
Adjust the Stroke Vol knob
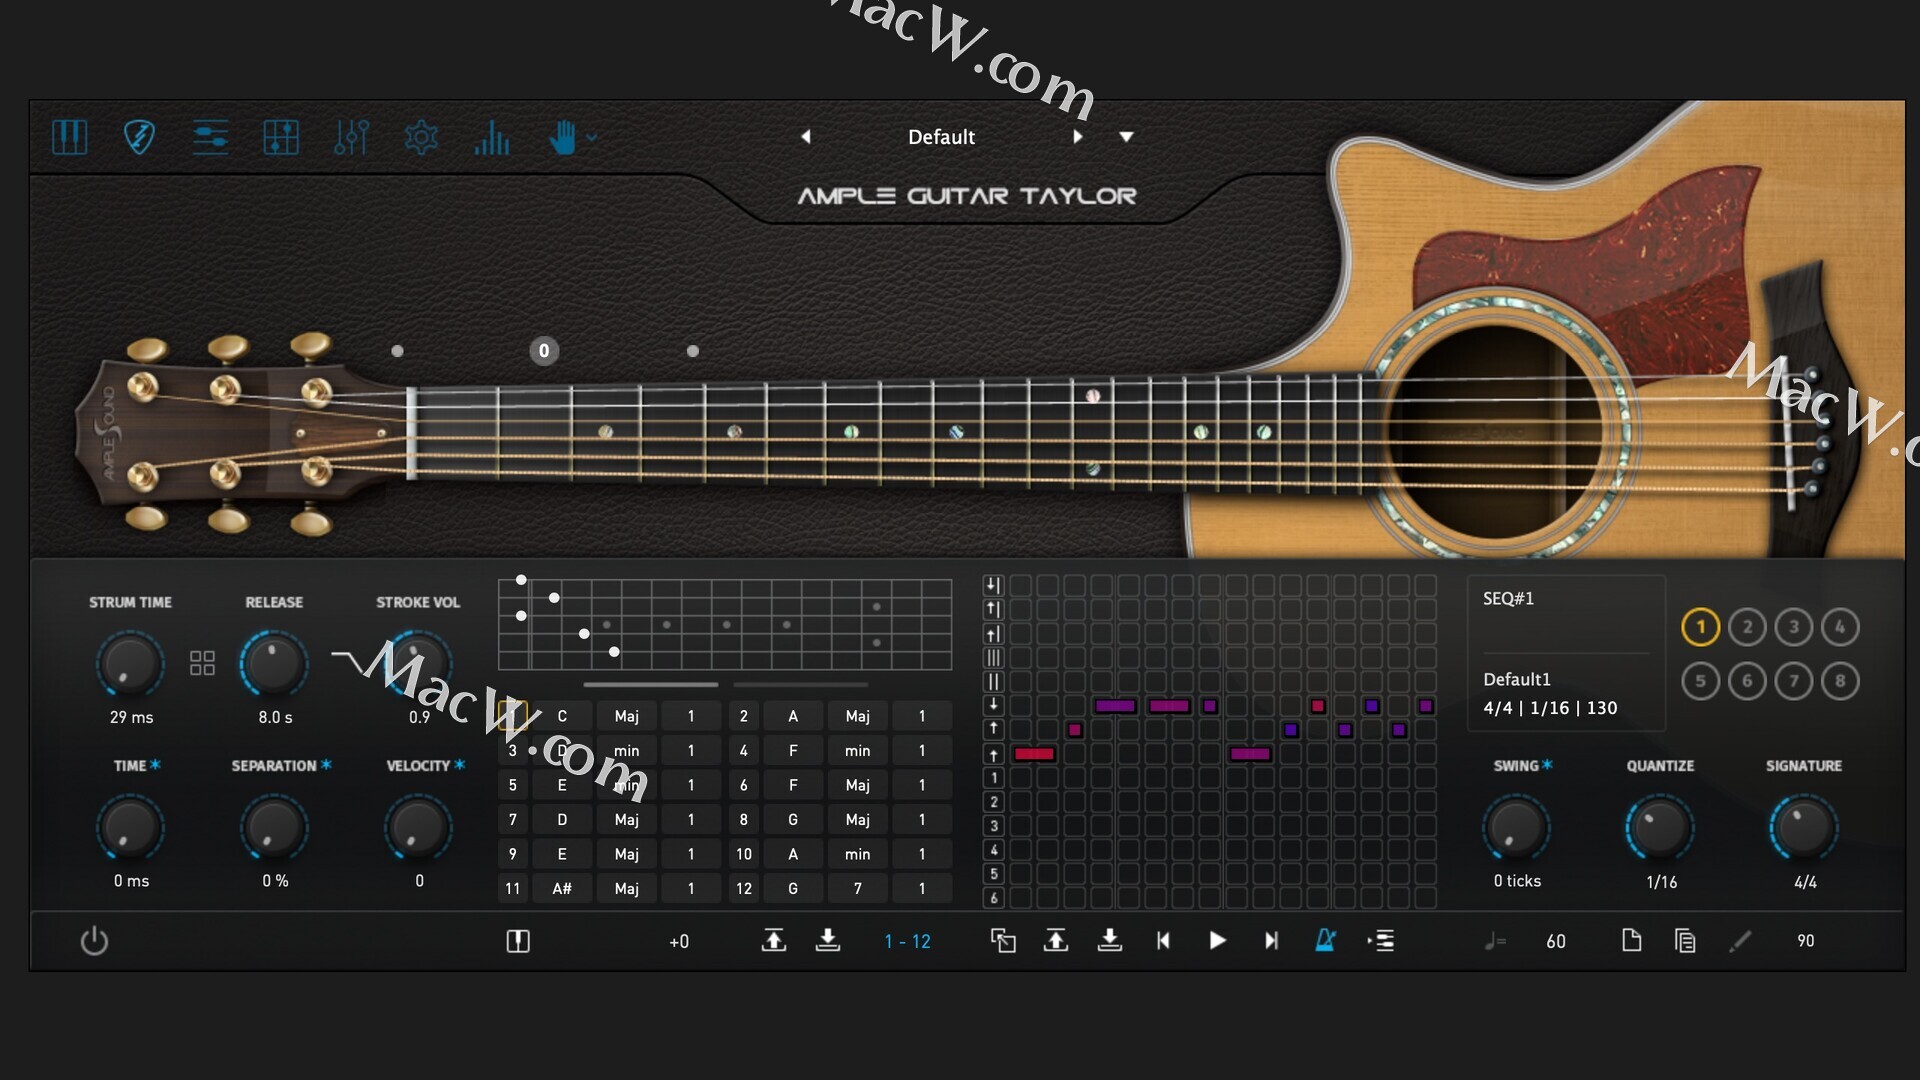[417, 663]
